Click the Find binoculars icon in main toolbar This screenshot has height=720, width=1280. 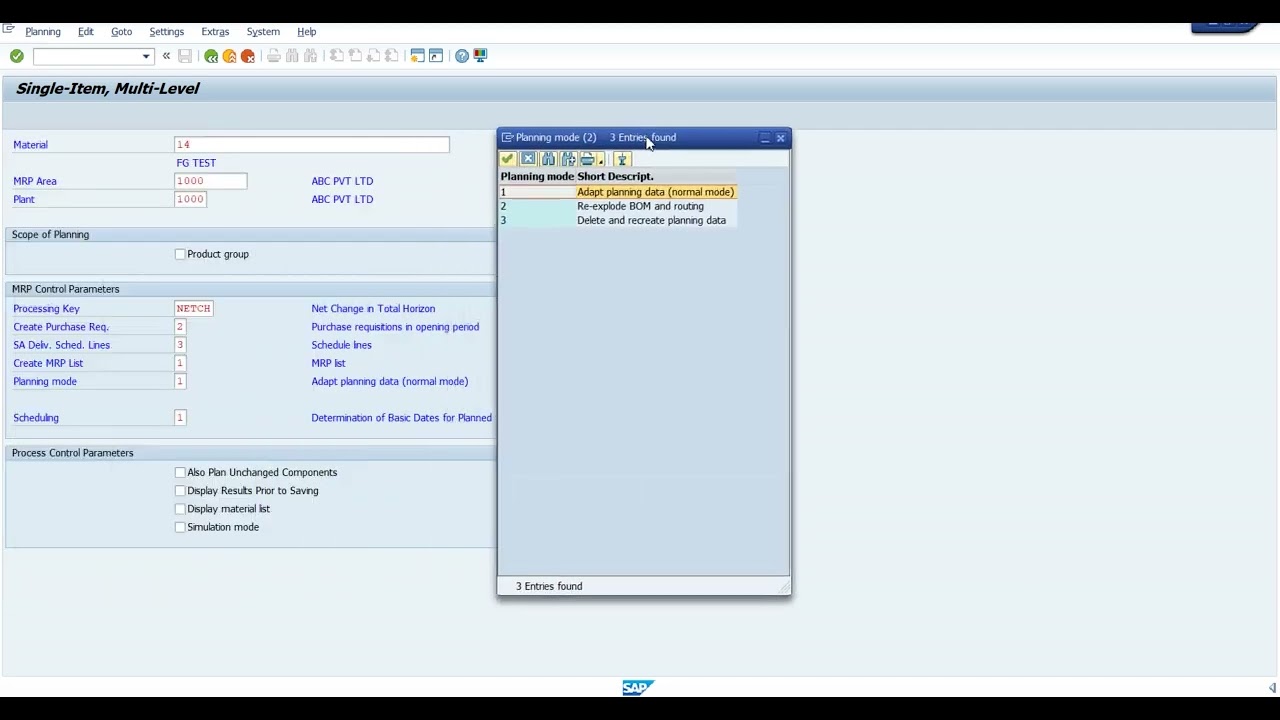pyautogui.click(x=292, y=56)
